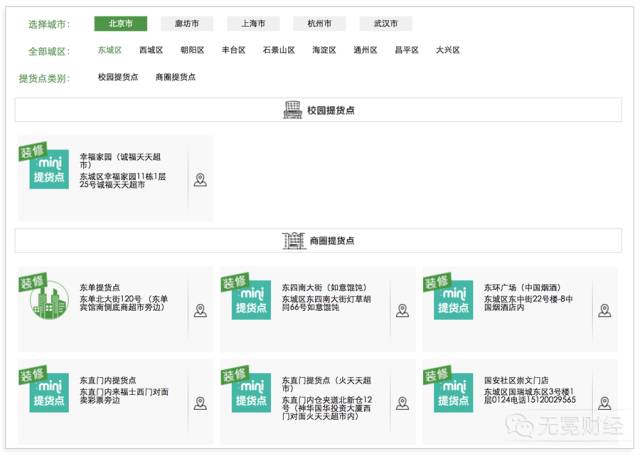Click the 东单提货点 green building thumbnail

[x=49, y=299]
